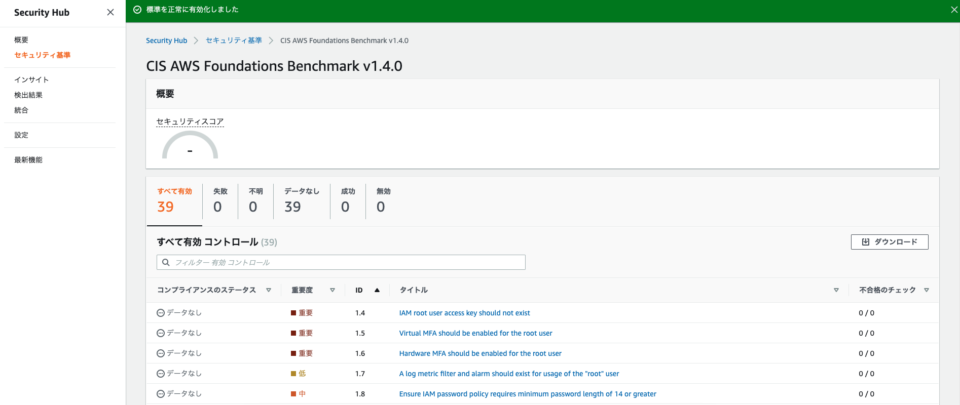Click the ID cell 1.7

[x=360, y=374]
